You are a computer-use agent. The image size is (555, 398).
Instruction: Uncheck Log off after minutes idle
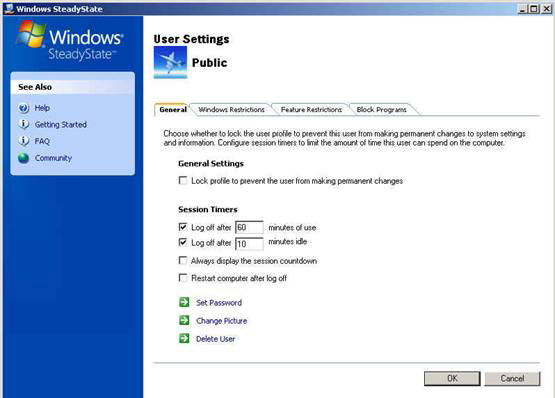[x=183, y=243]
